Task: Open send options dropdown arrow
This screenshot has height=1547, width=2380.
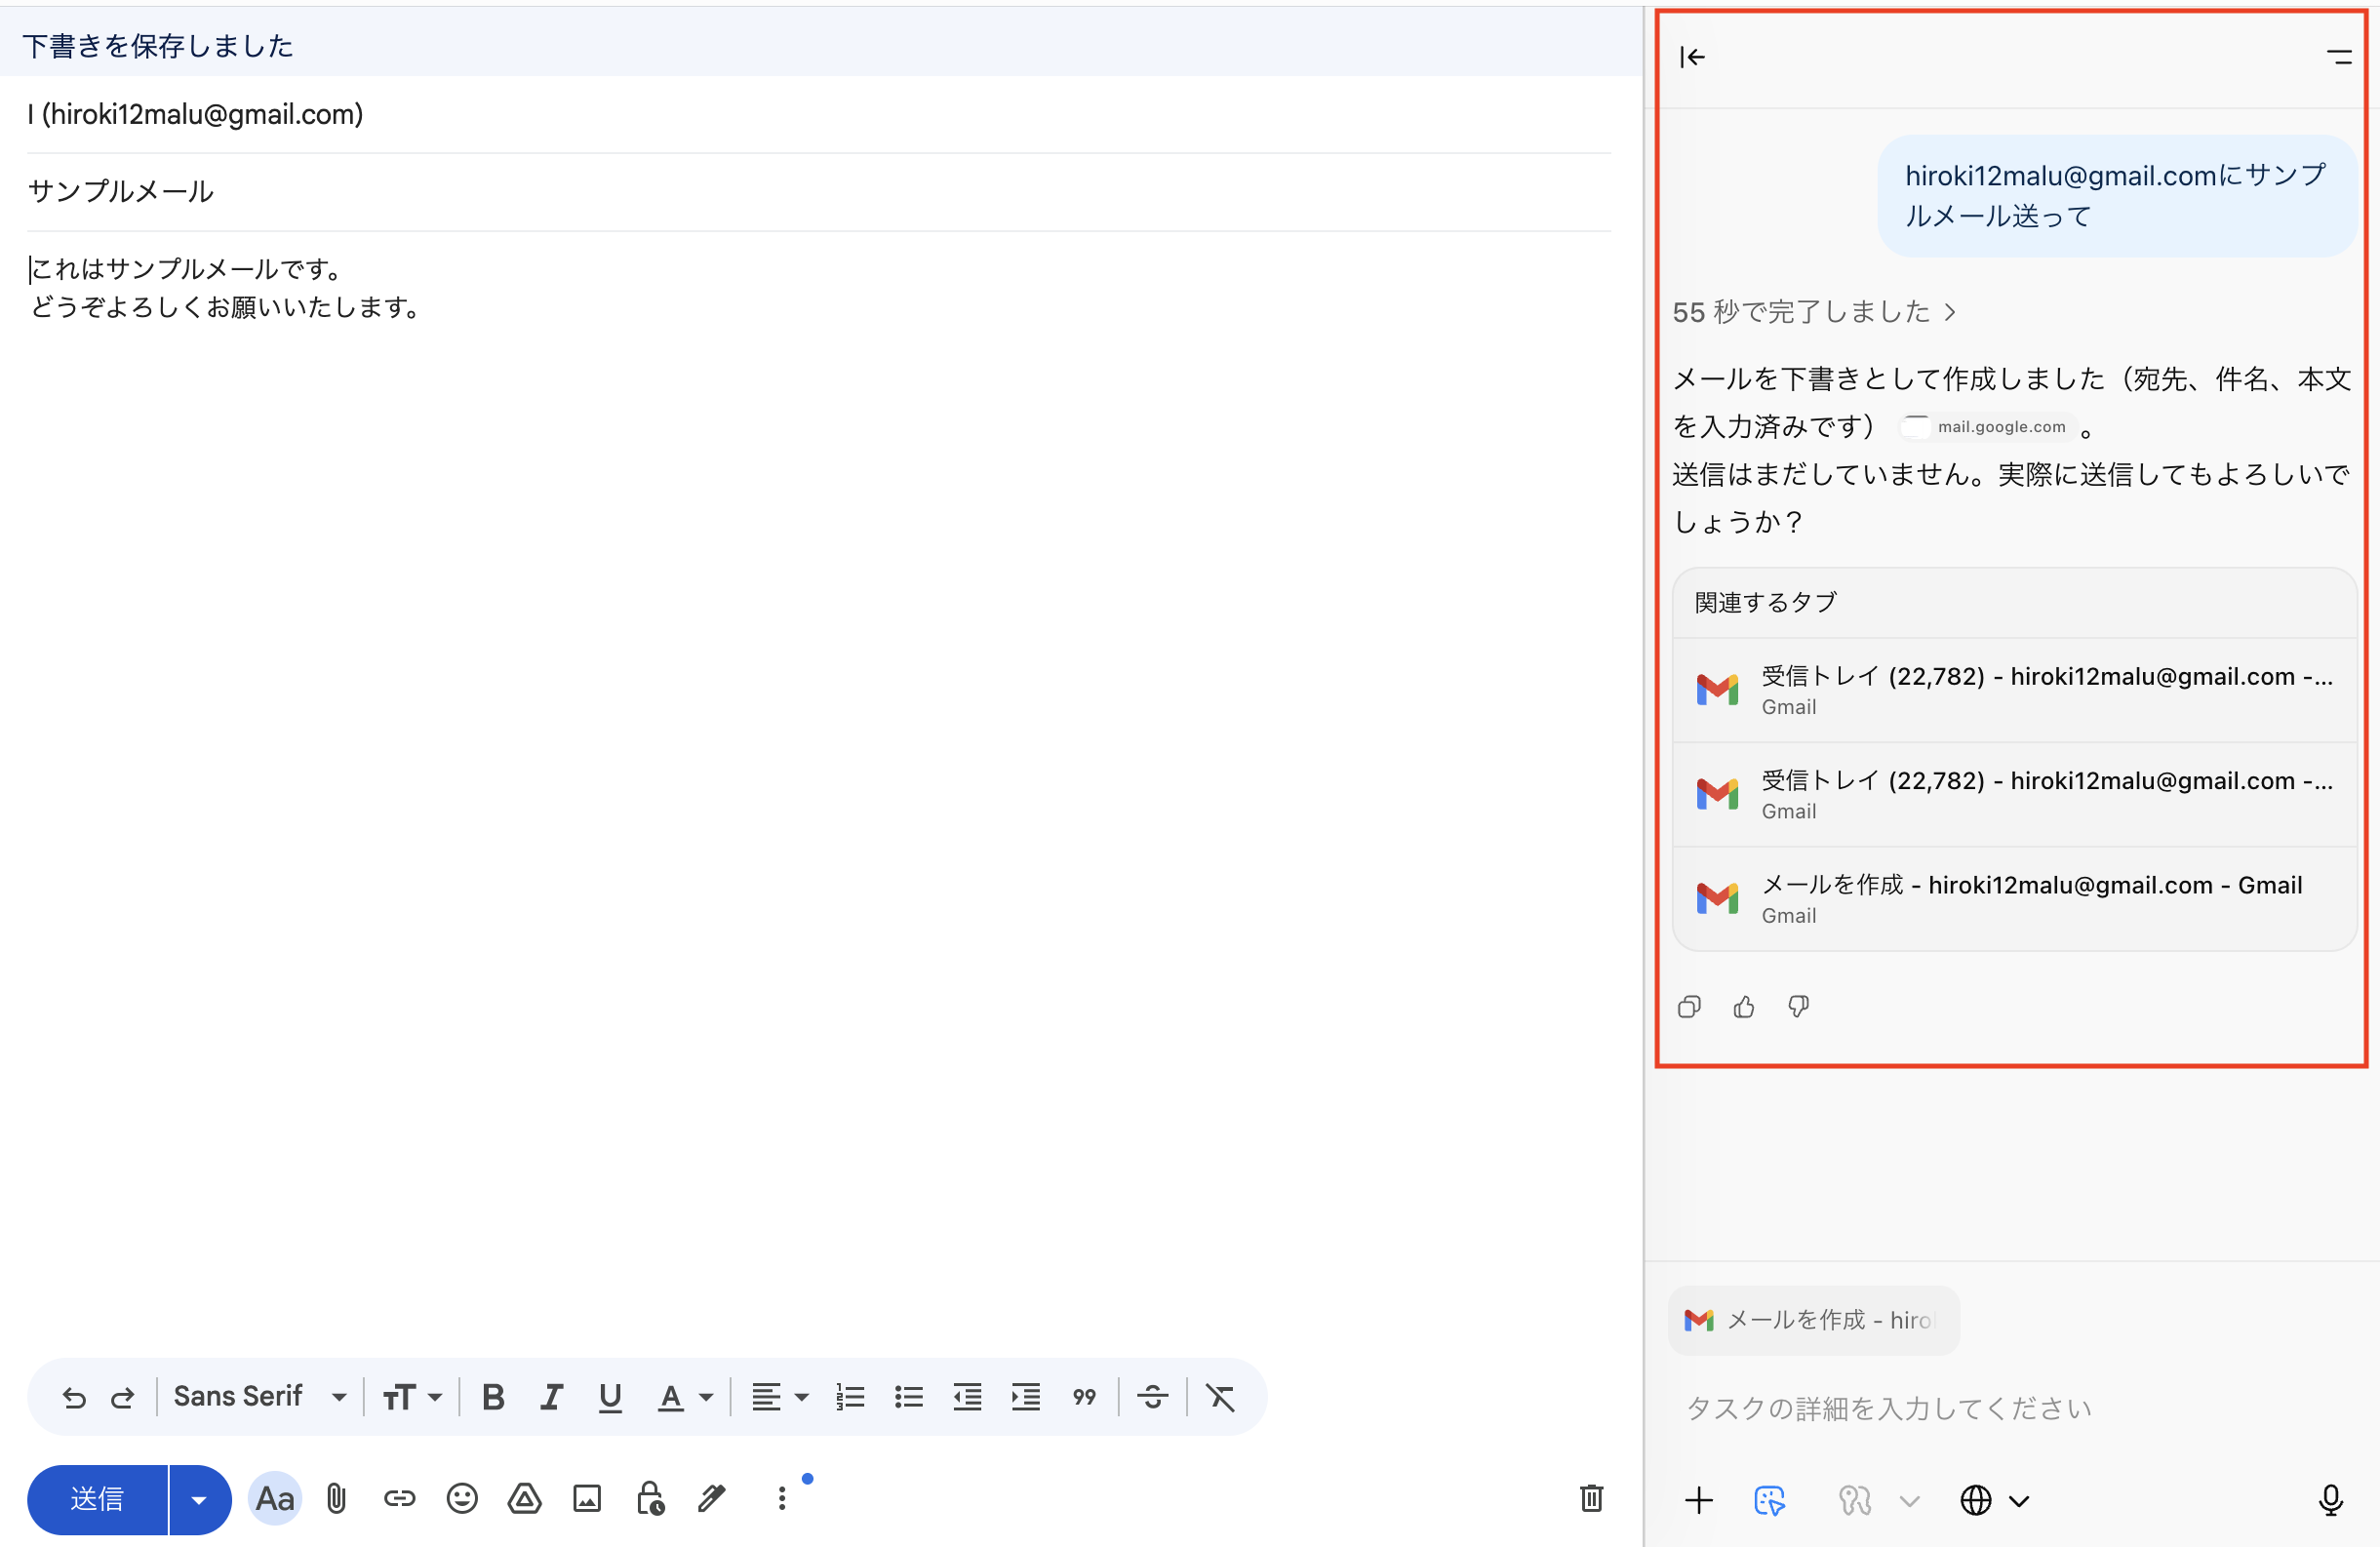Action: tap(199, 1499)
